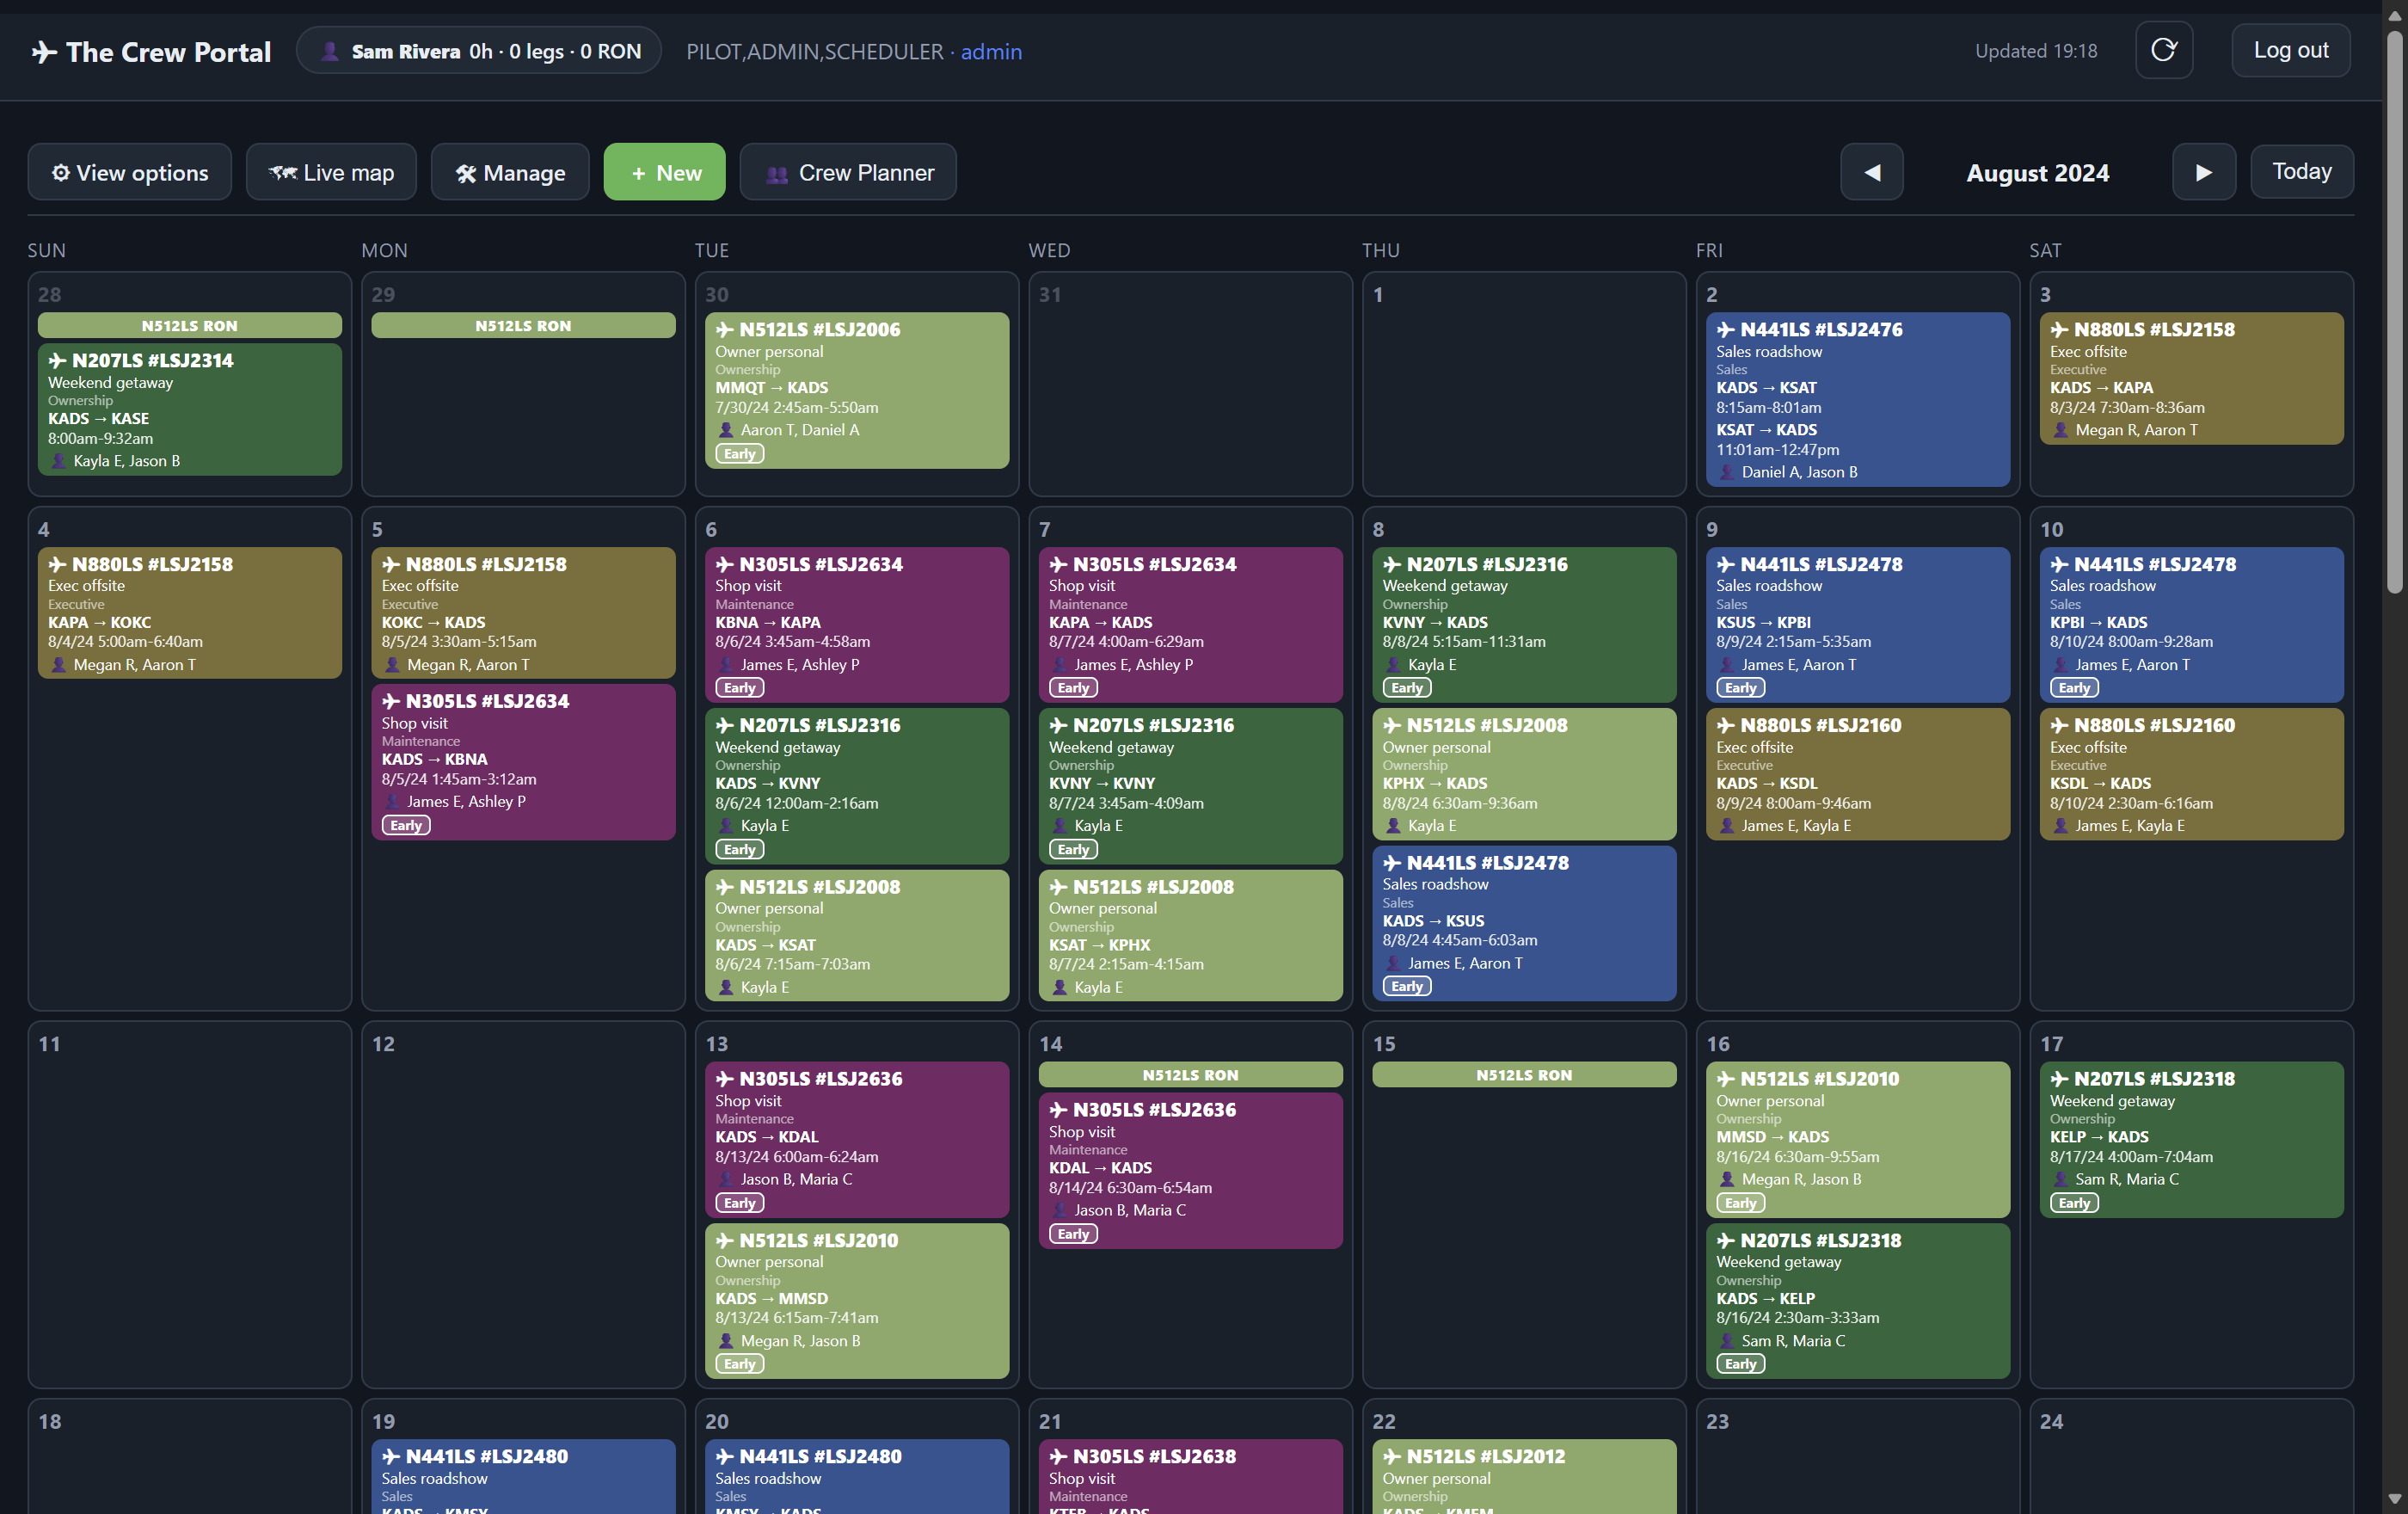
Task: Open the N512LS RON bar on day 14
Action: 1190,1074
